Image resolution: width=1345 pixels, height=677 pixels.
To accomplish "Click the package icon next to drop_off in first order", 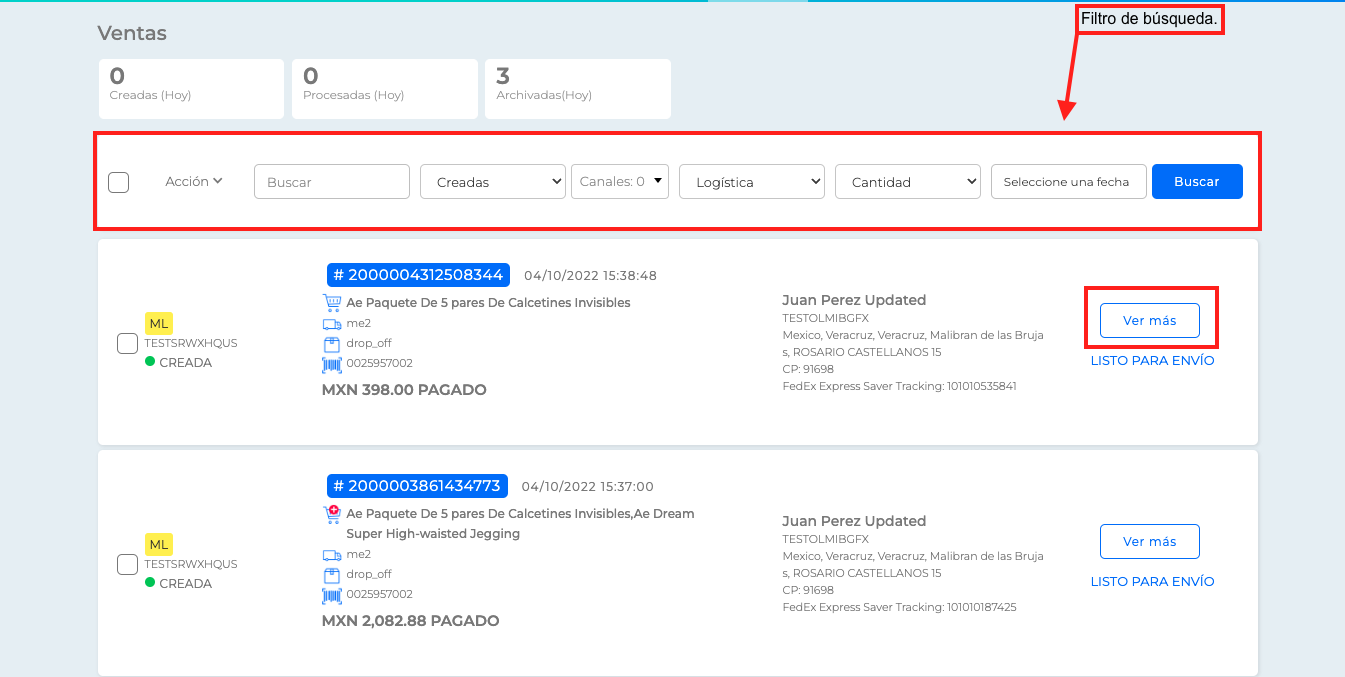I will 332,344.
